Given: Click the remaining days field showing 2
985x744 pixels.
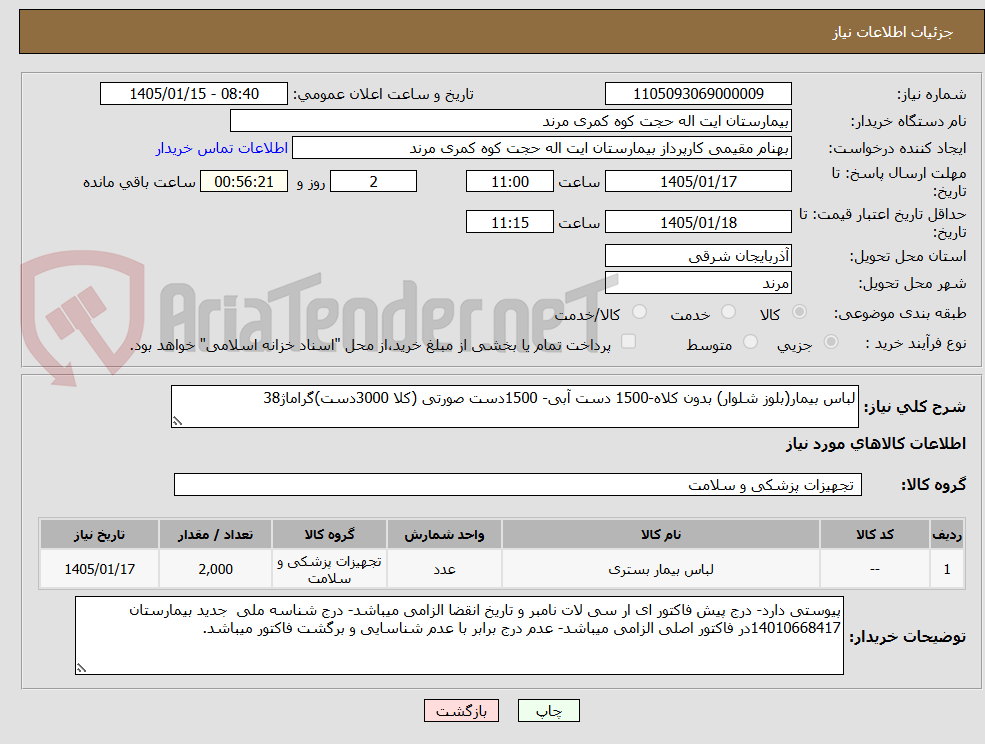Looking at the screenshot, I should pyautogui.click(x=373, y=182).
